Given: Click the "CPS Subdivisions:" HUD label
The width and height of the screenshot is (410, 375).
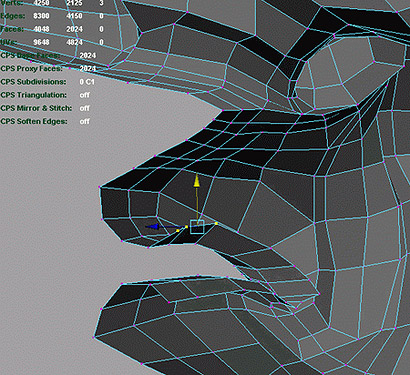Looking at the screenshot, I should 33,82.
